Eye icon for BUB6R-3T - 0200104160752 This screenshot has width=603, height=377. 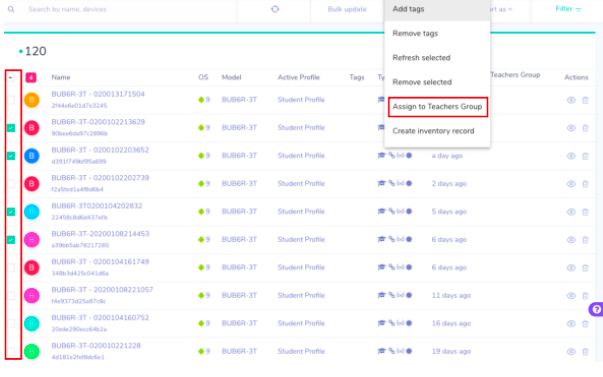[x=571, y=324]
